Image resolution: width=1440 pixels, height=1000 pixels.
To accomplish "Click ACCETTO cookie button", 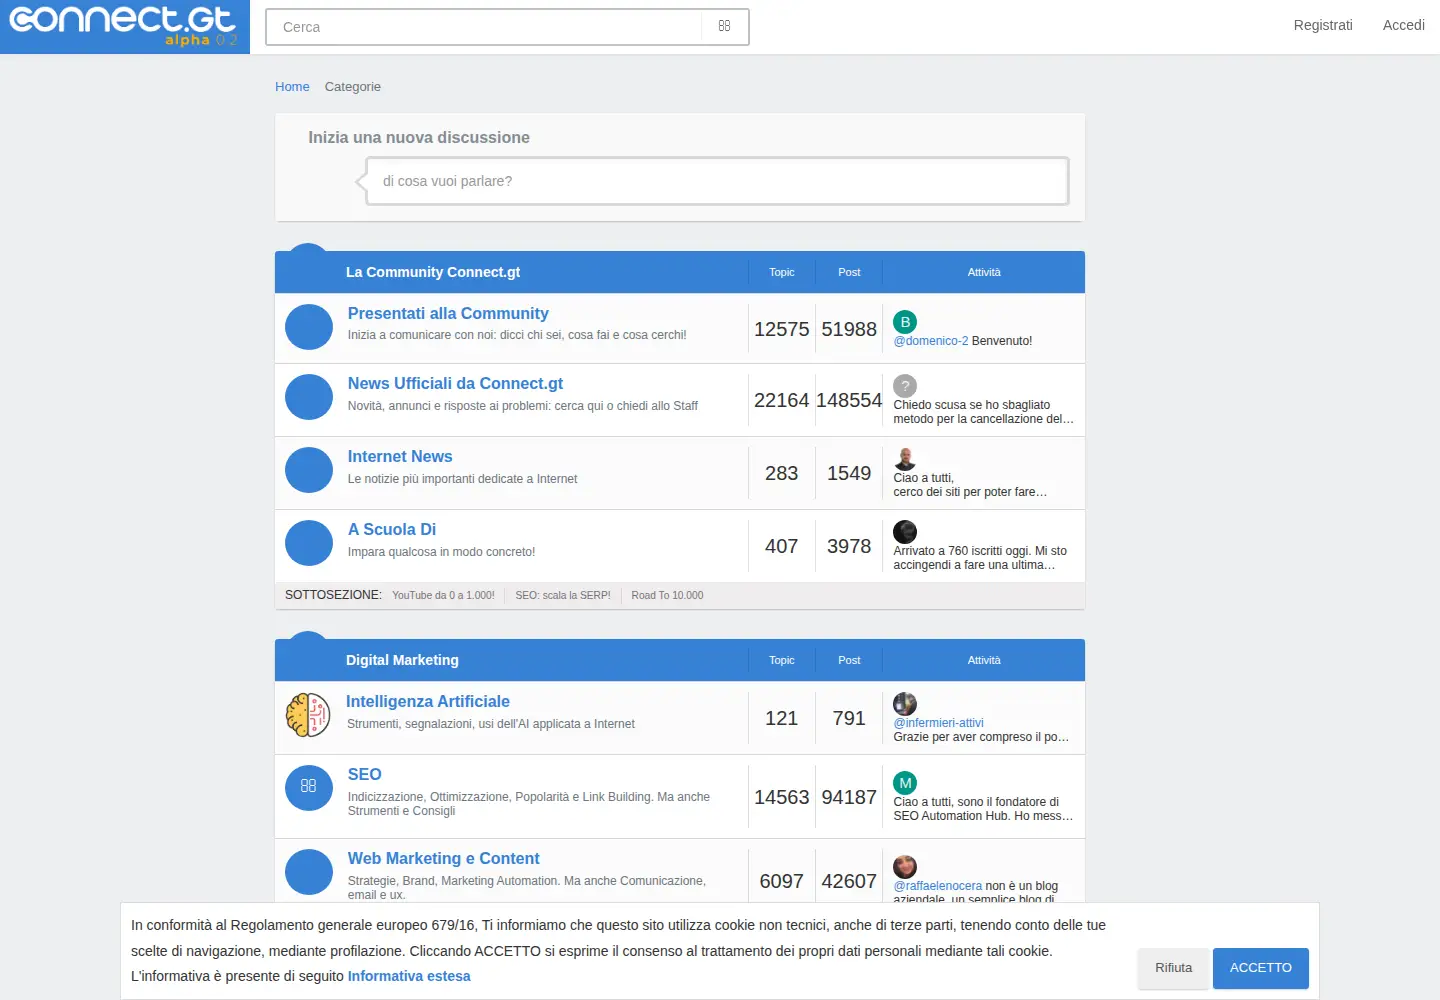I will point(1261,968).
